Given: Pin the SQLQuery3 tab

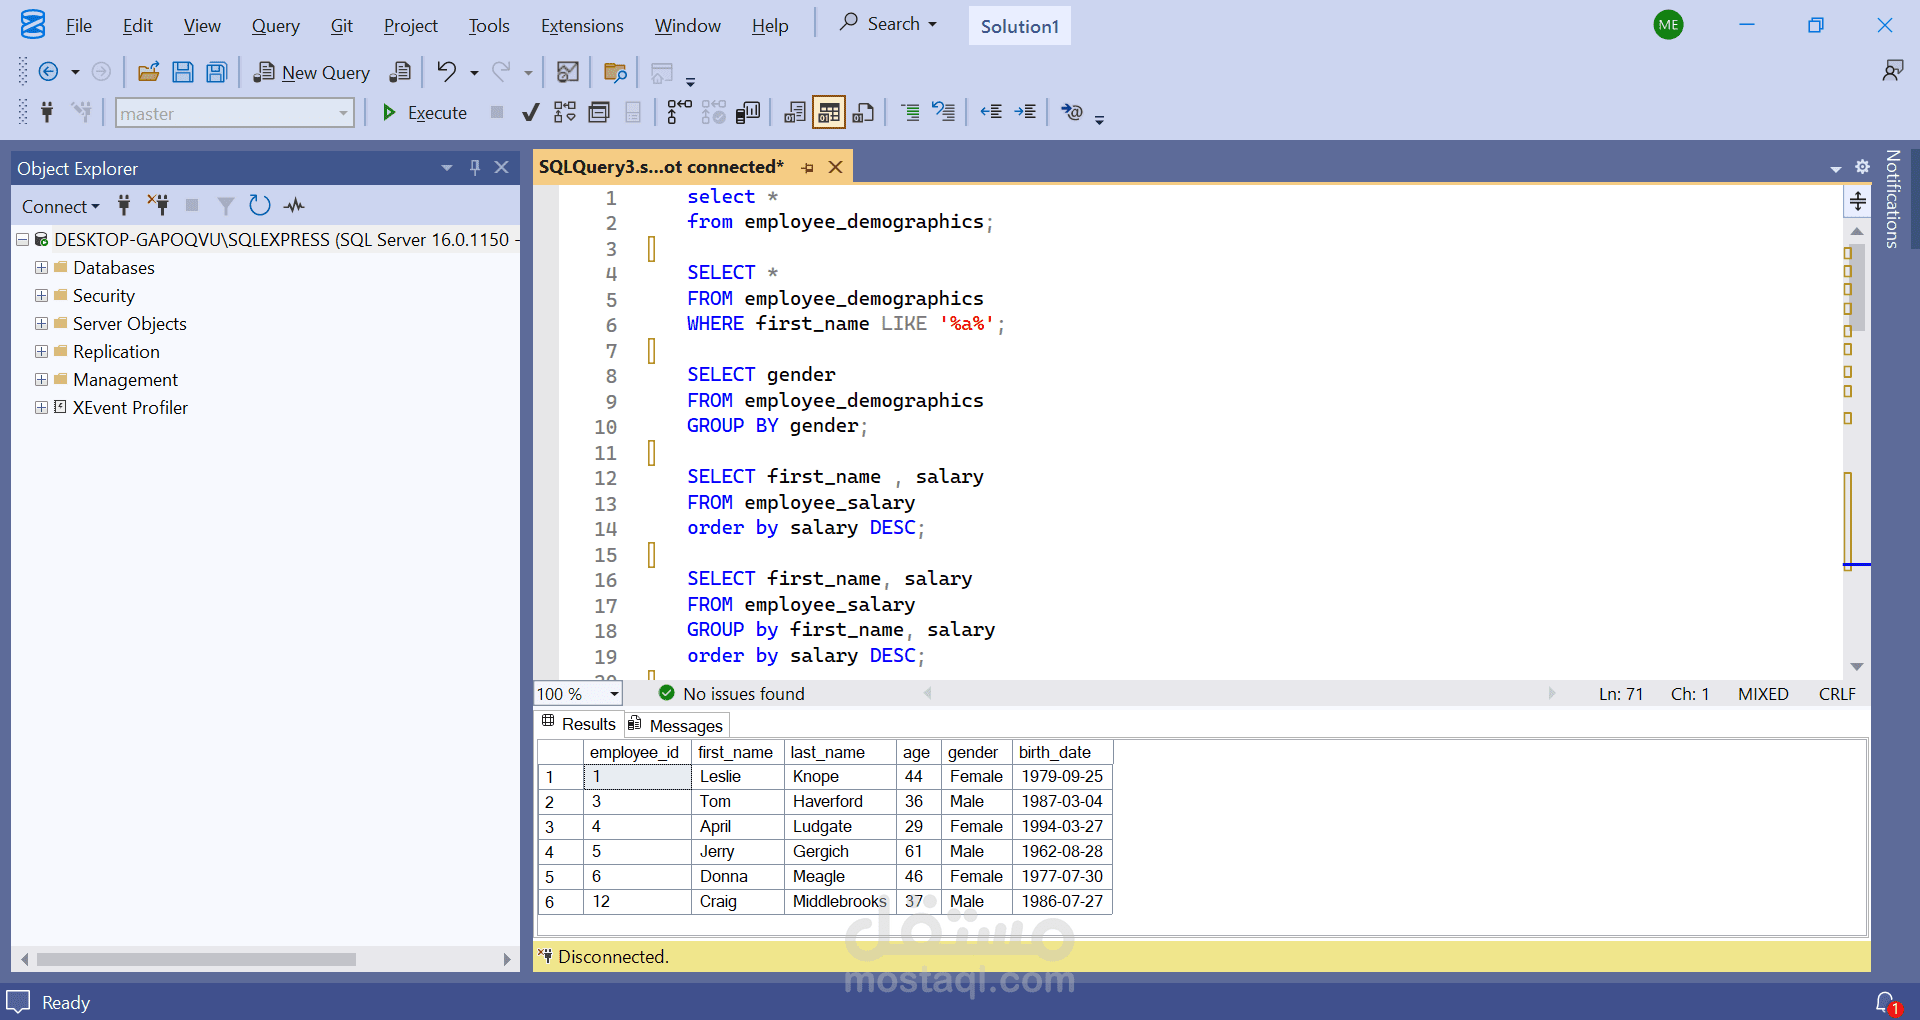Looking at the screenshot, I should coord(808,168).
